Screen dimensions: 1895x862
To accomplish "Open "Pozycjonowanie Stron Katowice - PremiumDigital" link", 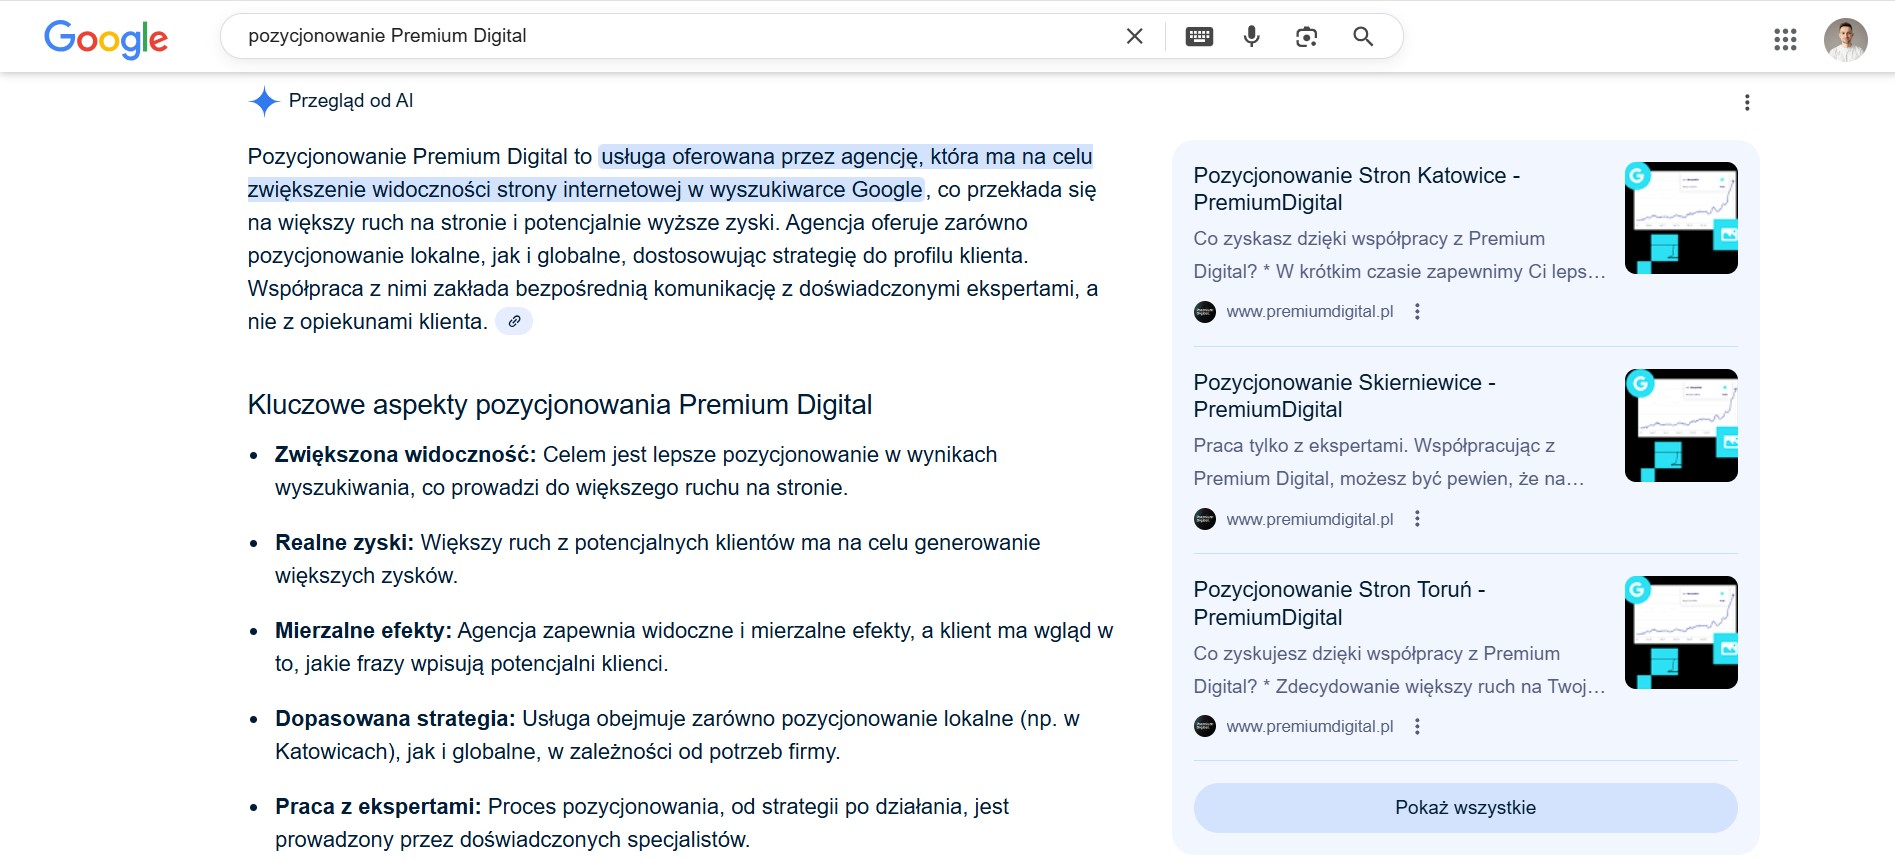I will (x=1355, y=189).
